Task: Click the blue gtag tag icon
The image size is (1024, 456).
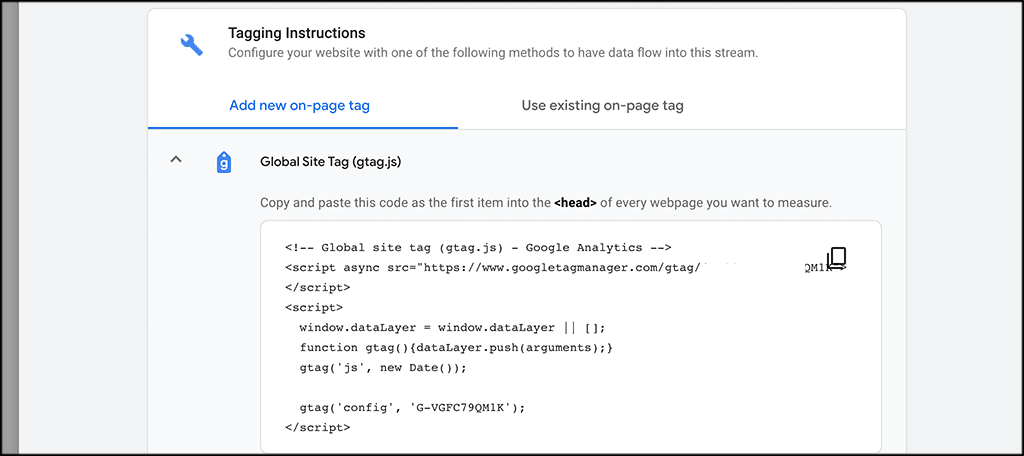Action: click(224, 161)
